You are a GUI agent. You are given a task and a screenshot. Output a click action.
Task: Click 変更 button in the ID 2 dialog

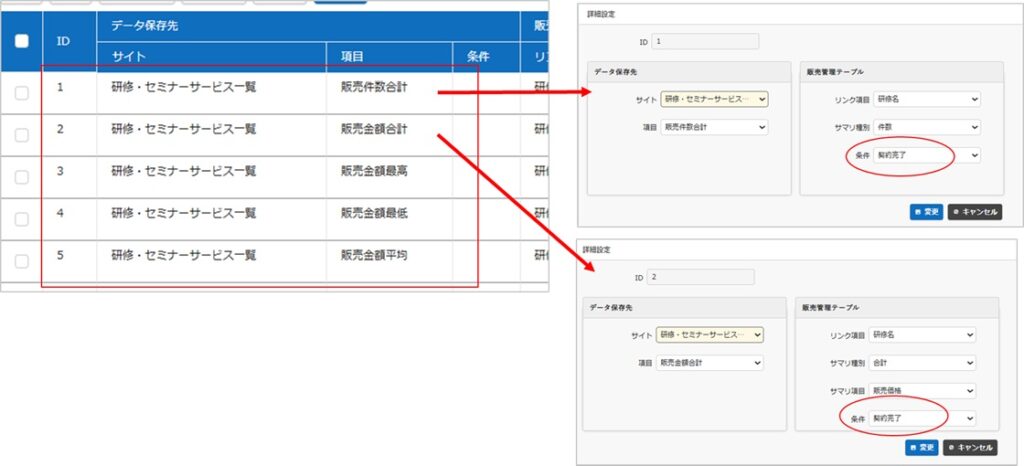coord(922,447)
